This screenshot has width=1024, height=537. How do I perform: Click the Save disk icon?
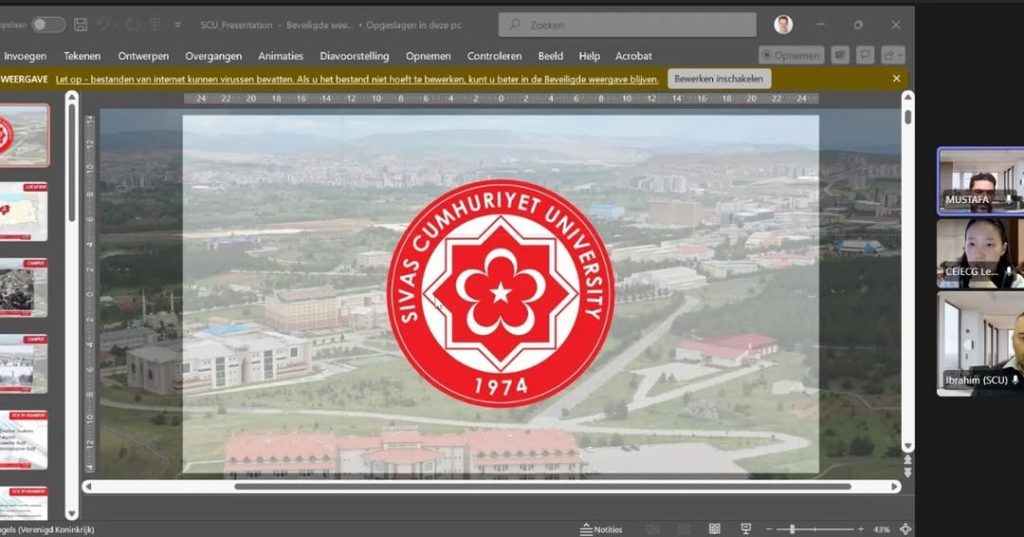[x=81, y=24]
